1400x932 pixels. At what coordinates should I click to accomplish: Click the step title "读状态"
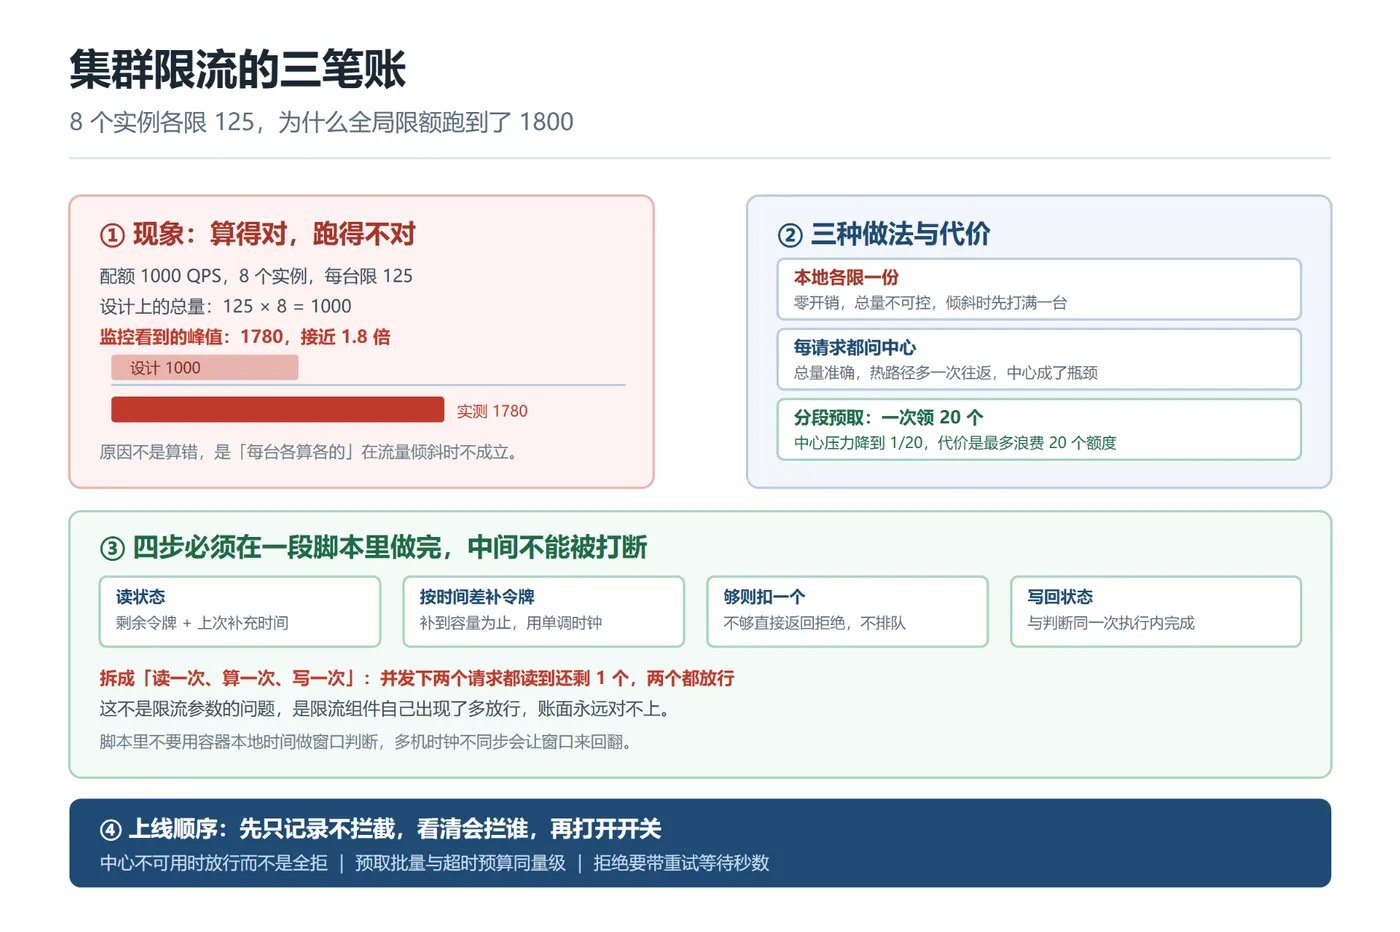pyautogui.click(x=140, y=597)
